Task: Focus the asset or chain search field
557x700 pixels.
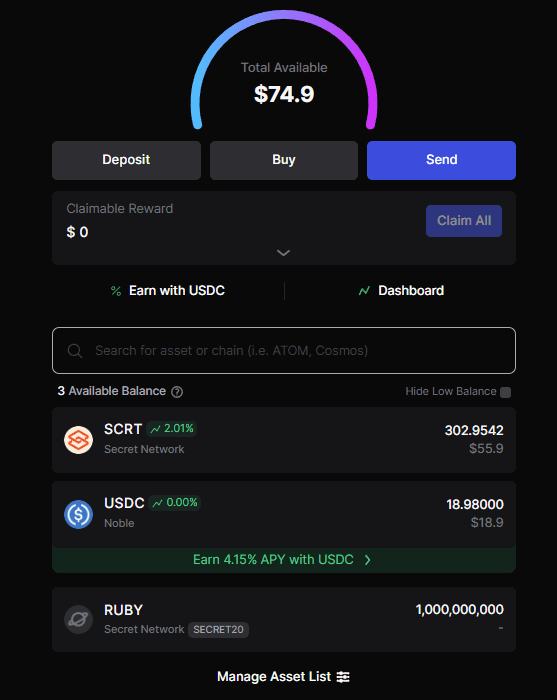Action: 284,350
